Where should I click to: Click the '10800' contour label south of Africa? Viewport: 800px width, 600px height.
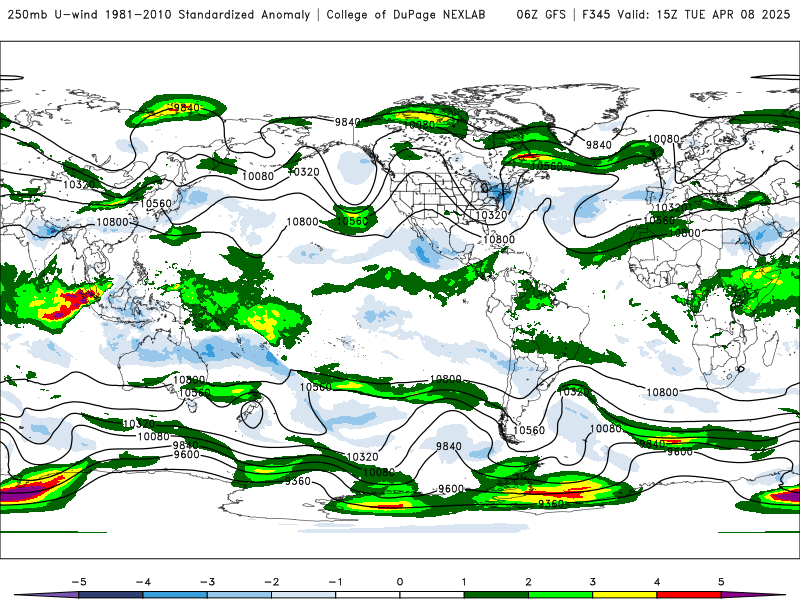coord(662,392)
